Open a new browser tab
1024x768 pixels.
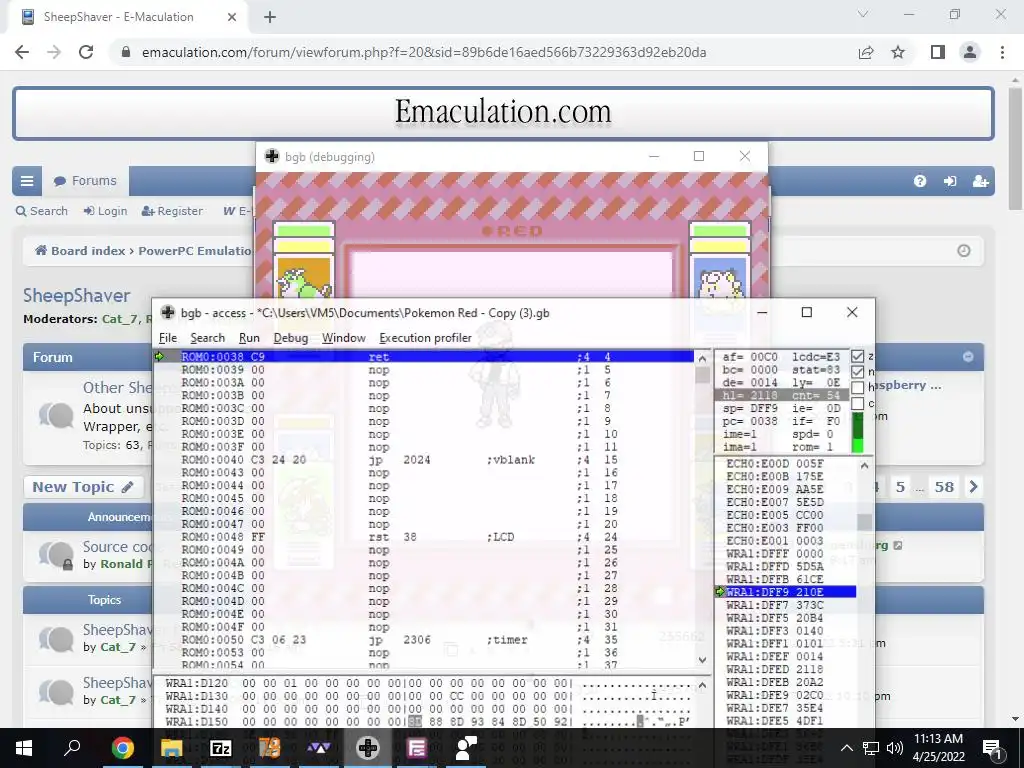[270, 17]
